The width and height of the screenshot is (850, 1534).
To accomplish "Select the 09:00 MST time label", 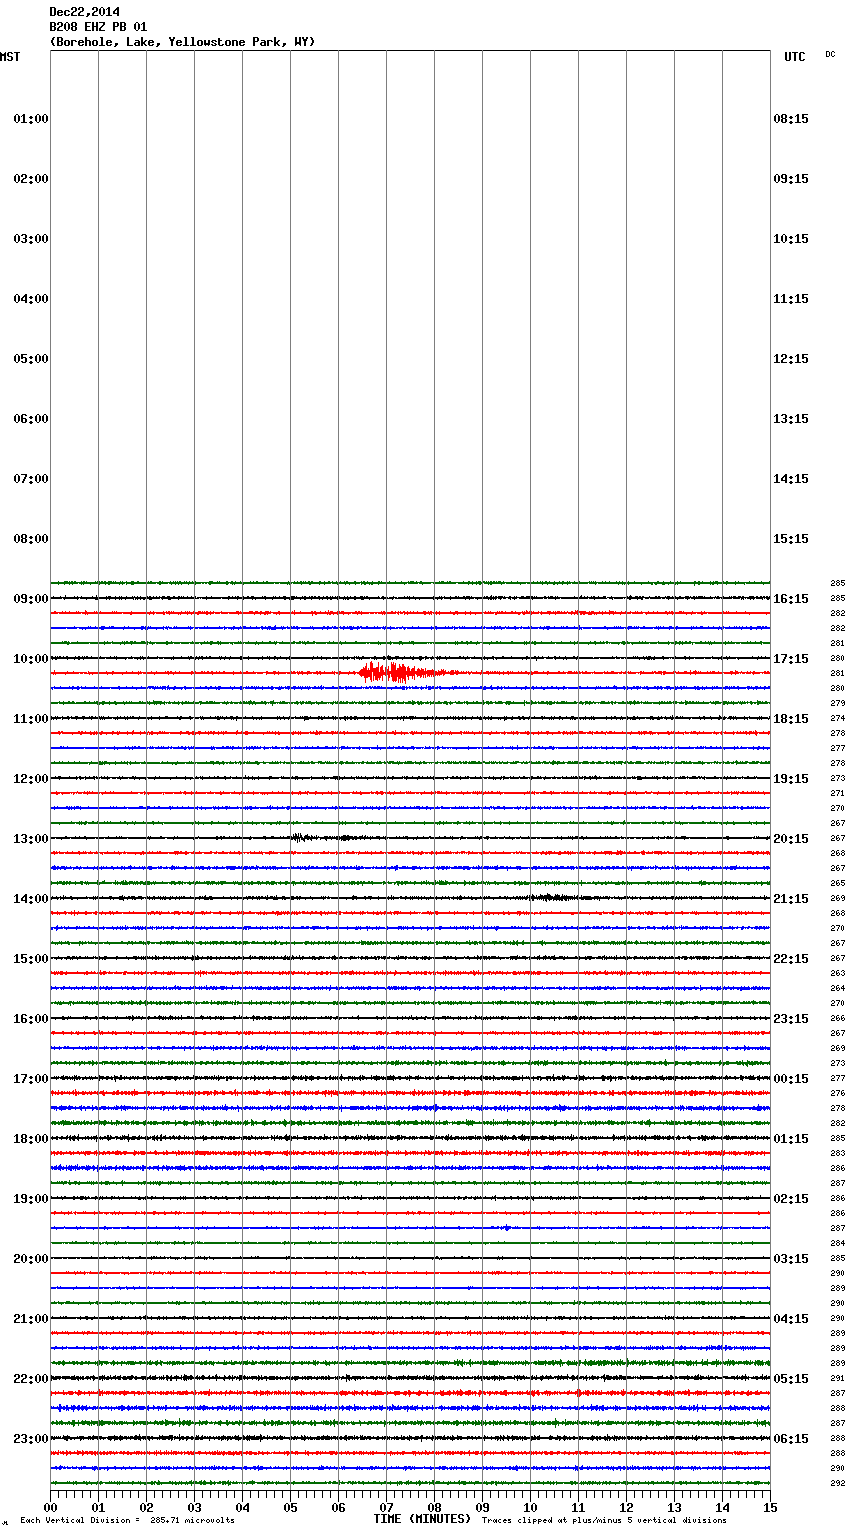I will coord(31,599).
